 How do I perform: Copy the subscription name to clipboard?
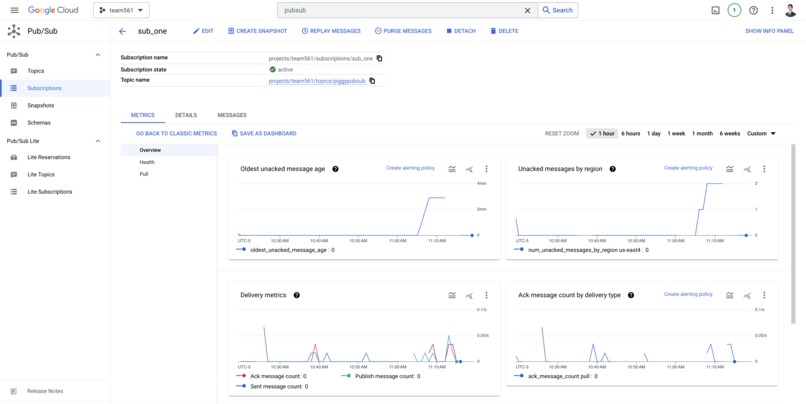coord(379,59)
